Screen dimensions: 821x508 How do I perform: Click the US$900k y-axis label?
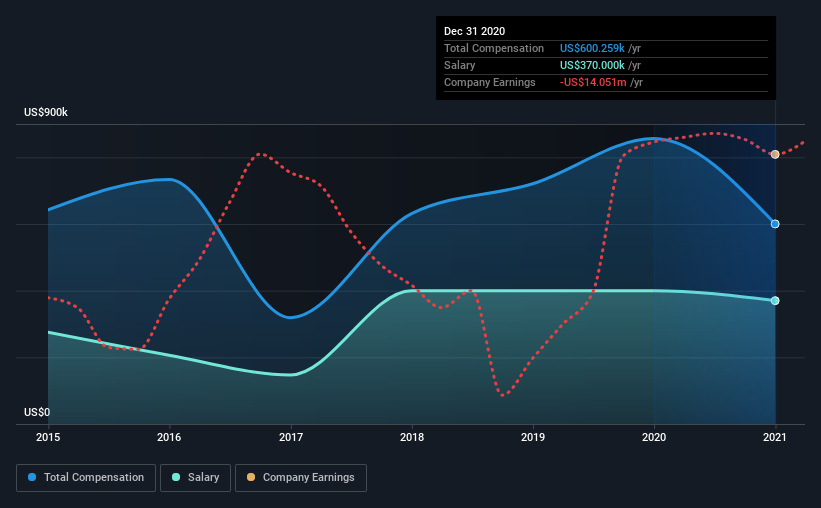[46, 112]
